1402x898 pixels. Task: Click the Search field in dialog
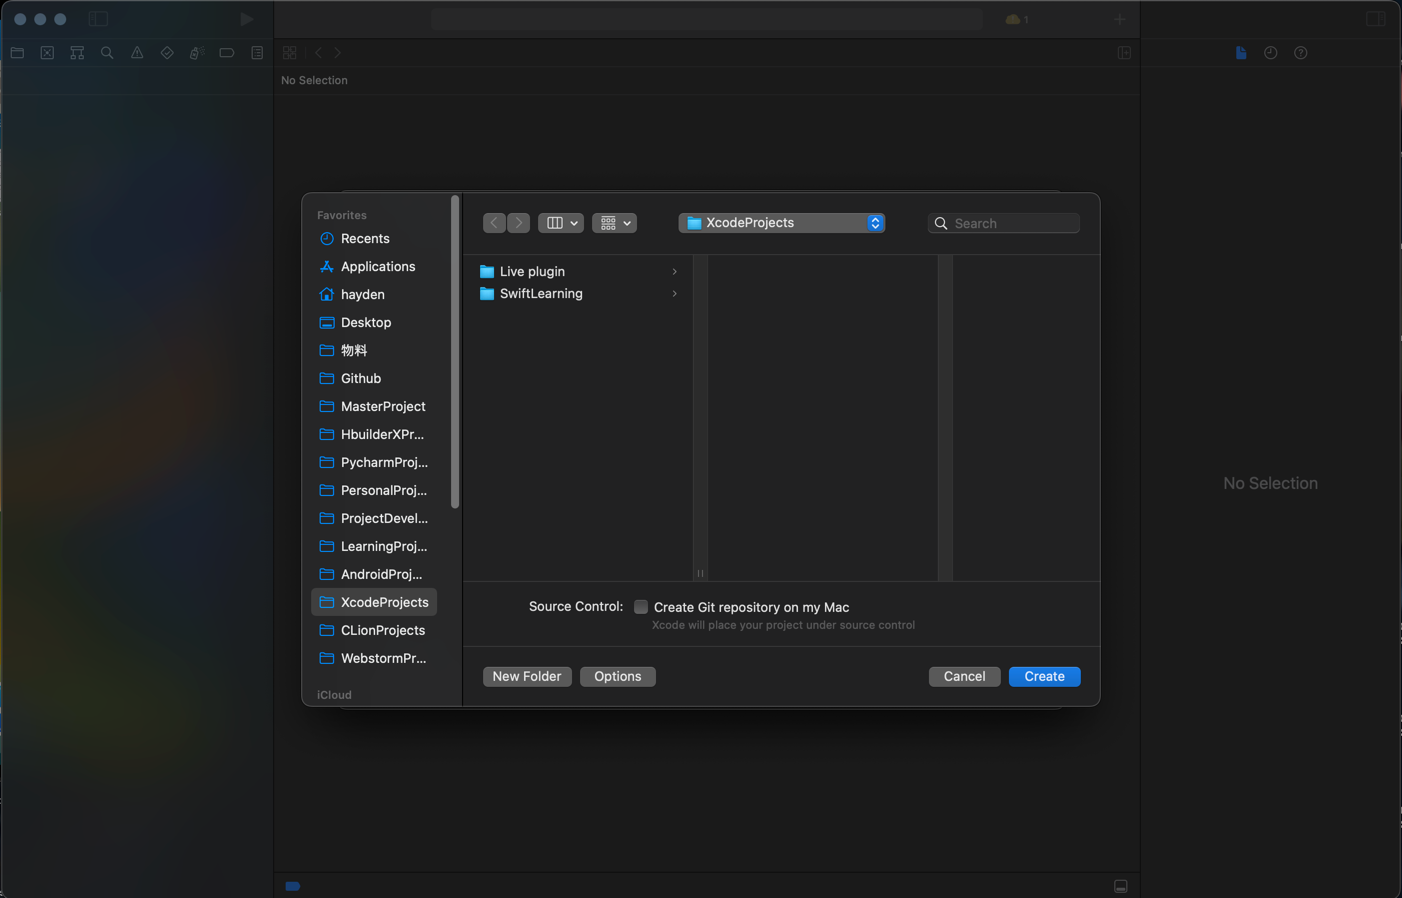[1012, 223]
